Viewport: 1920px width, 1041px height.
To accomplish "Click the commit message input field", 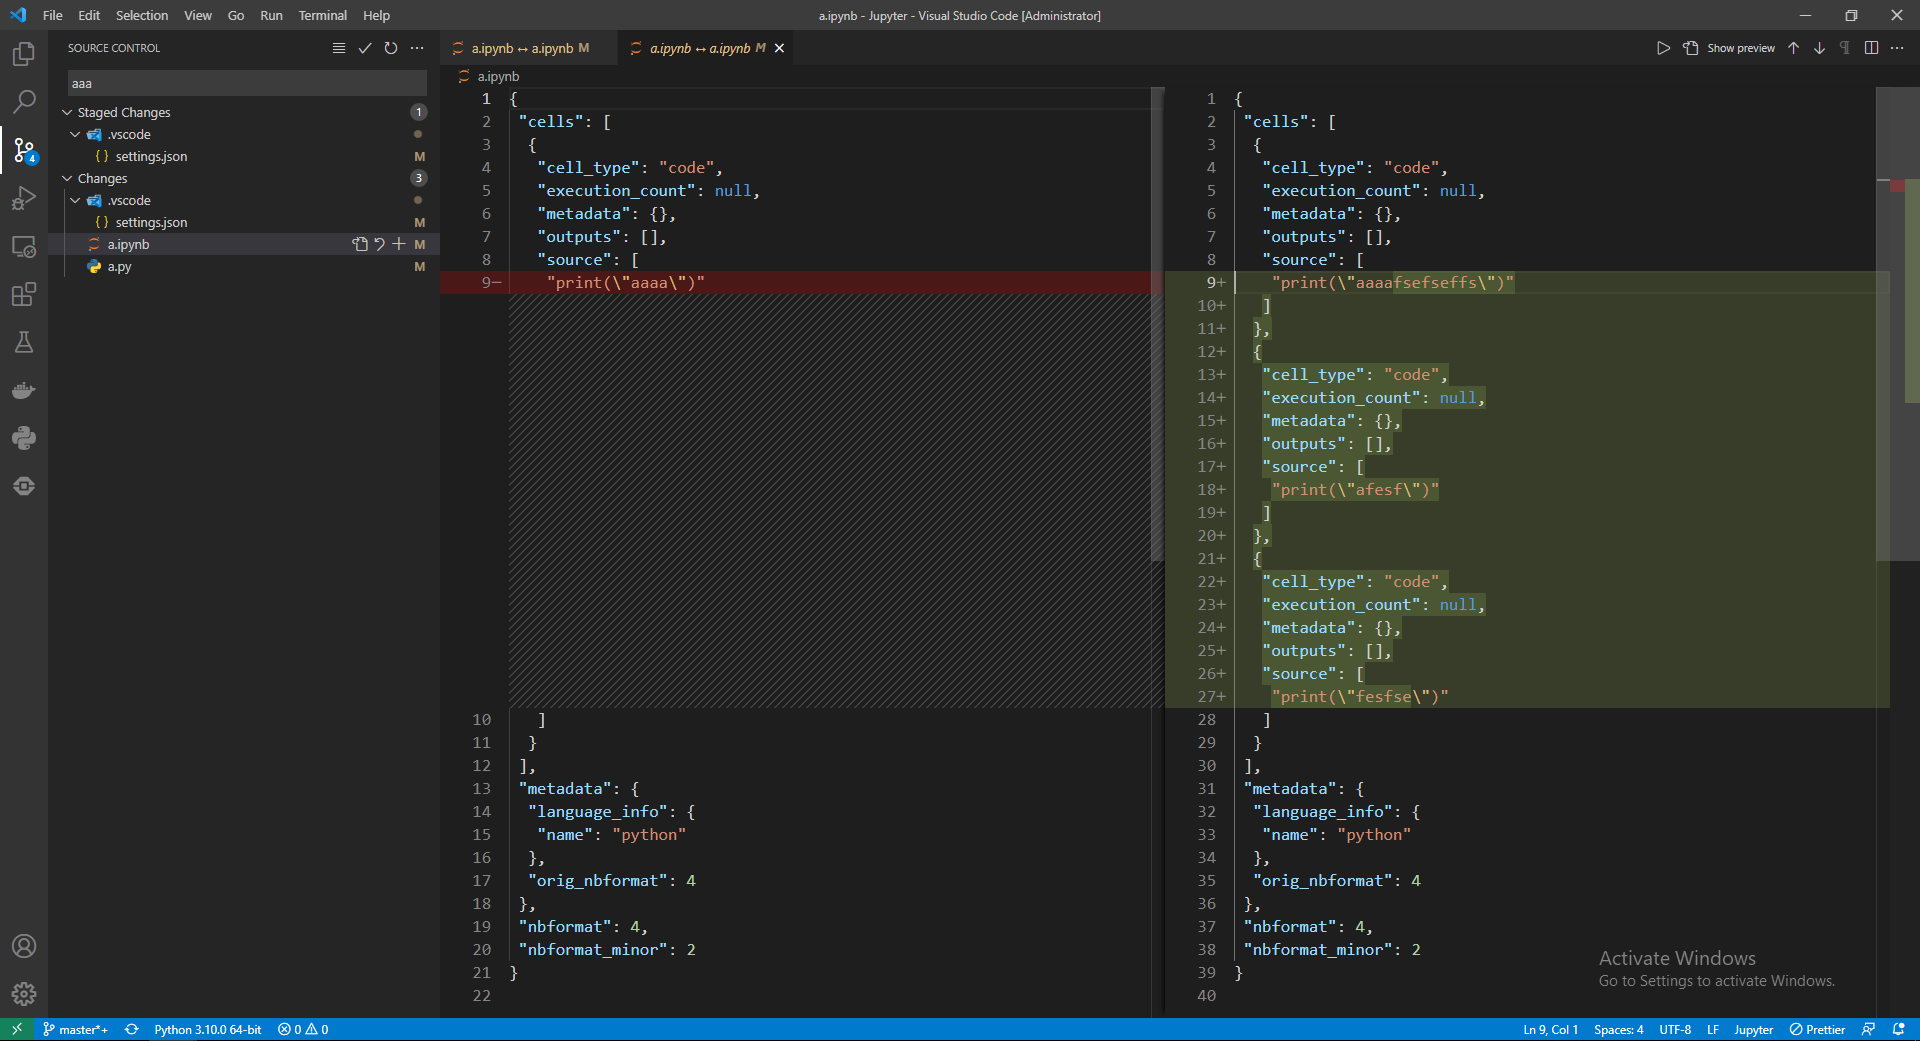I will pyautogui.click(x=247, y=83).
